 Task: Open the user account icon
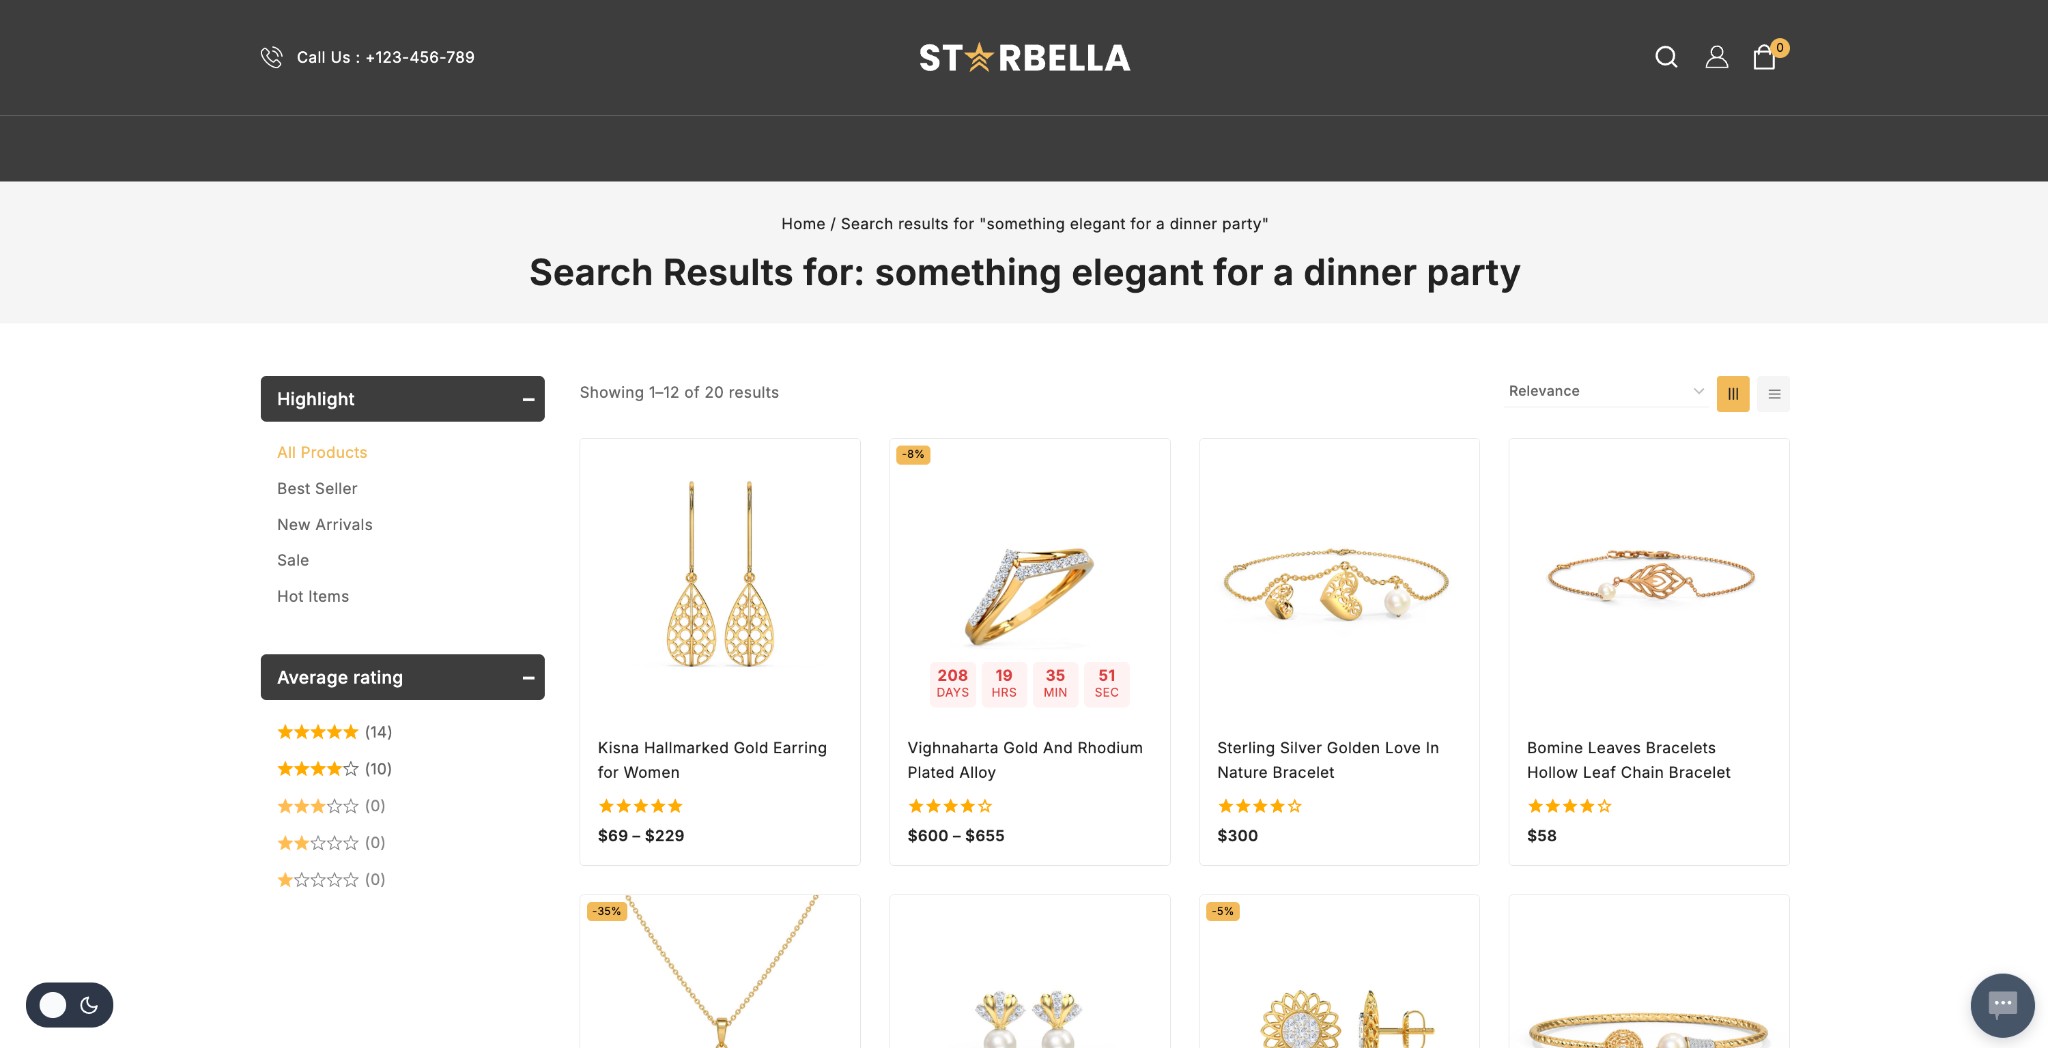pos(1716,57)
